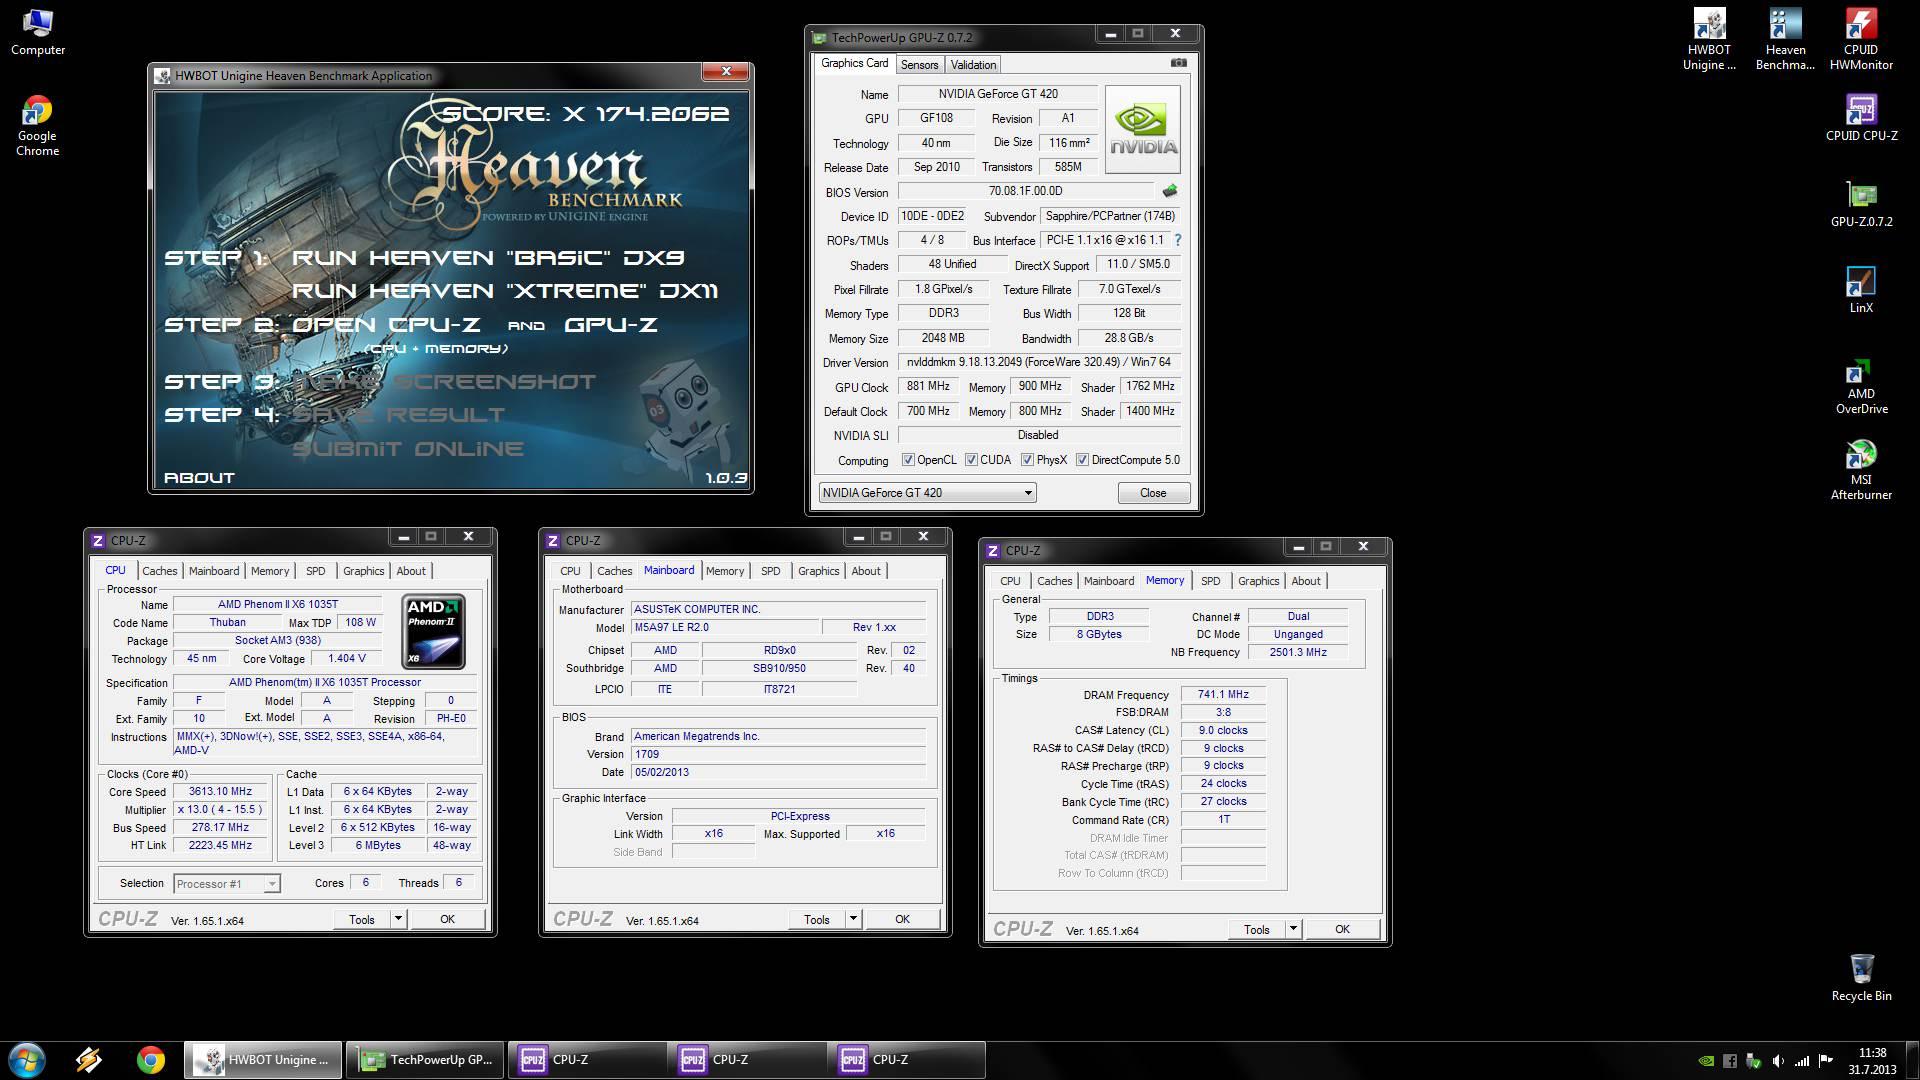Open SPD tab in the Mainboard CPU-Z window
The image size is (1920, 1080).
(770, 571)
